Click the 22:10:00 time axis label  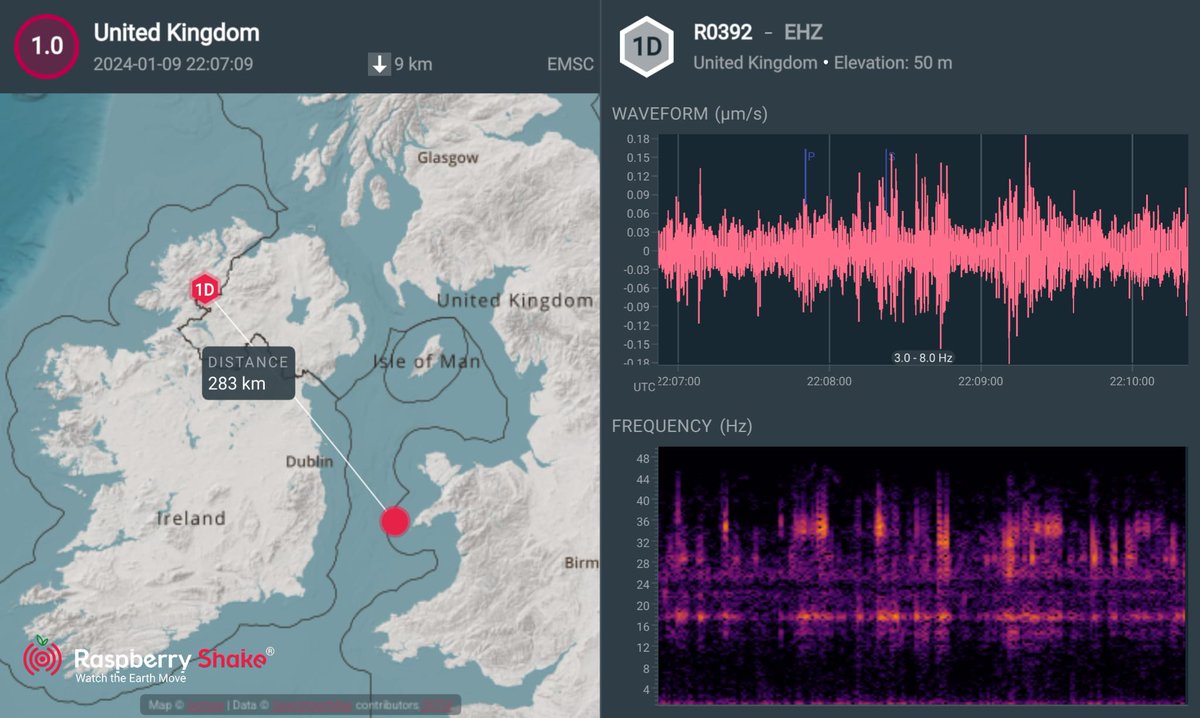[1132, 381]
